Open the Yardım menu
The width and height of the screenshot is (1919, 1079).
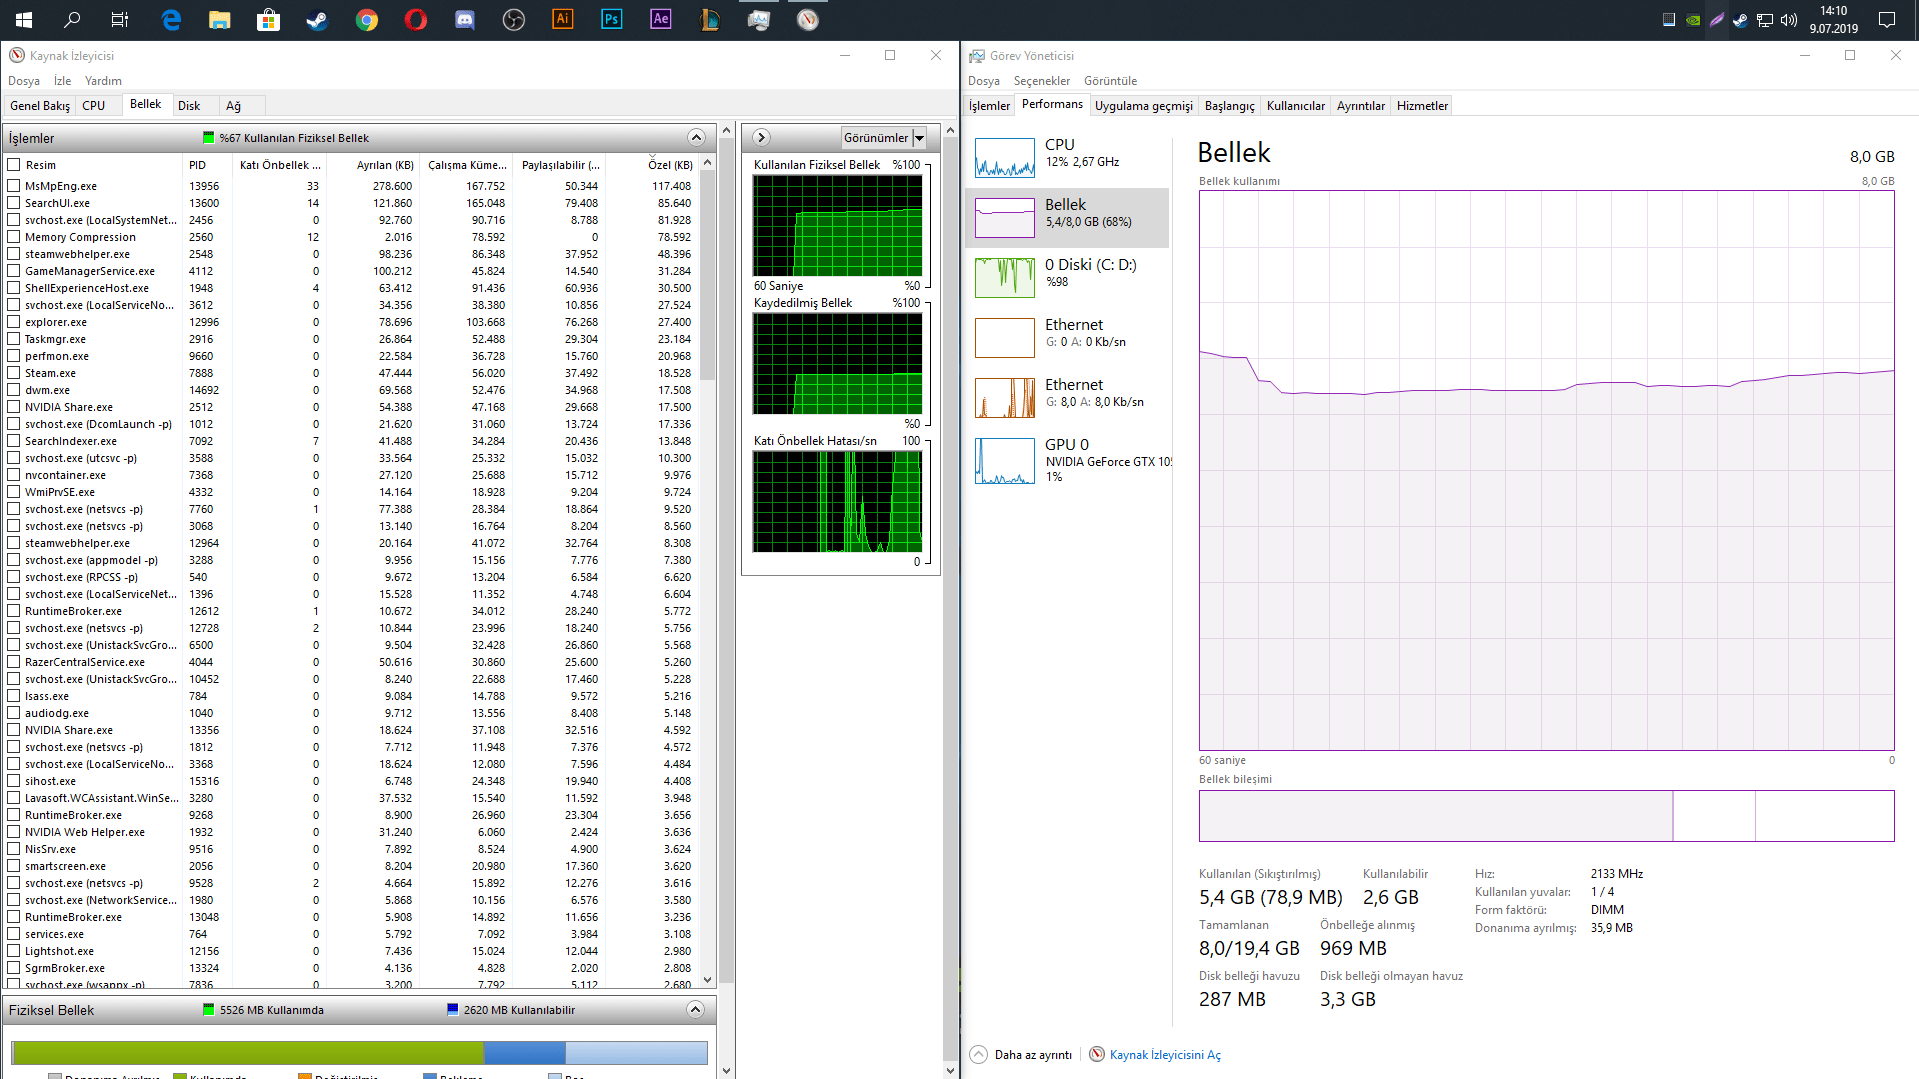103,81
